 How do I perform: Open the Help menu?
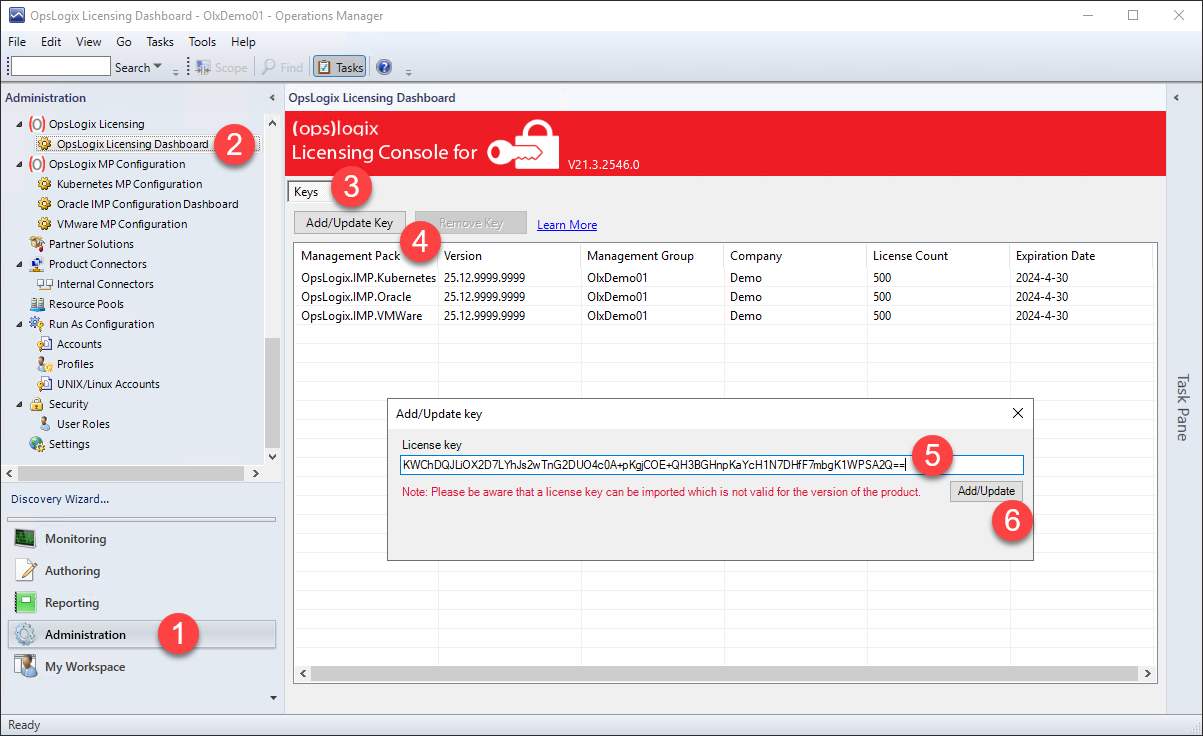(243, 42)
